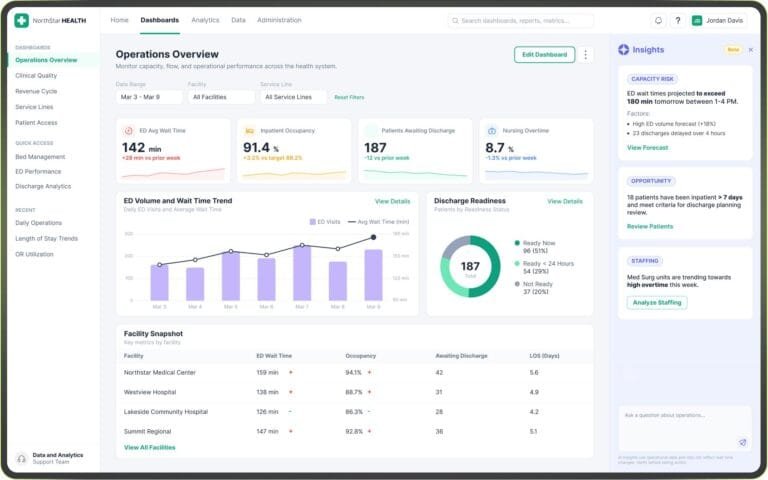Image resolution: width=768 pixels, height=480 pixels.
Task: Click the Analyze Staffing button
Action: coord(657,303)
